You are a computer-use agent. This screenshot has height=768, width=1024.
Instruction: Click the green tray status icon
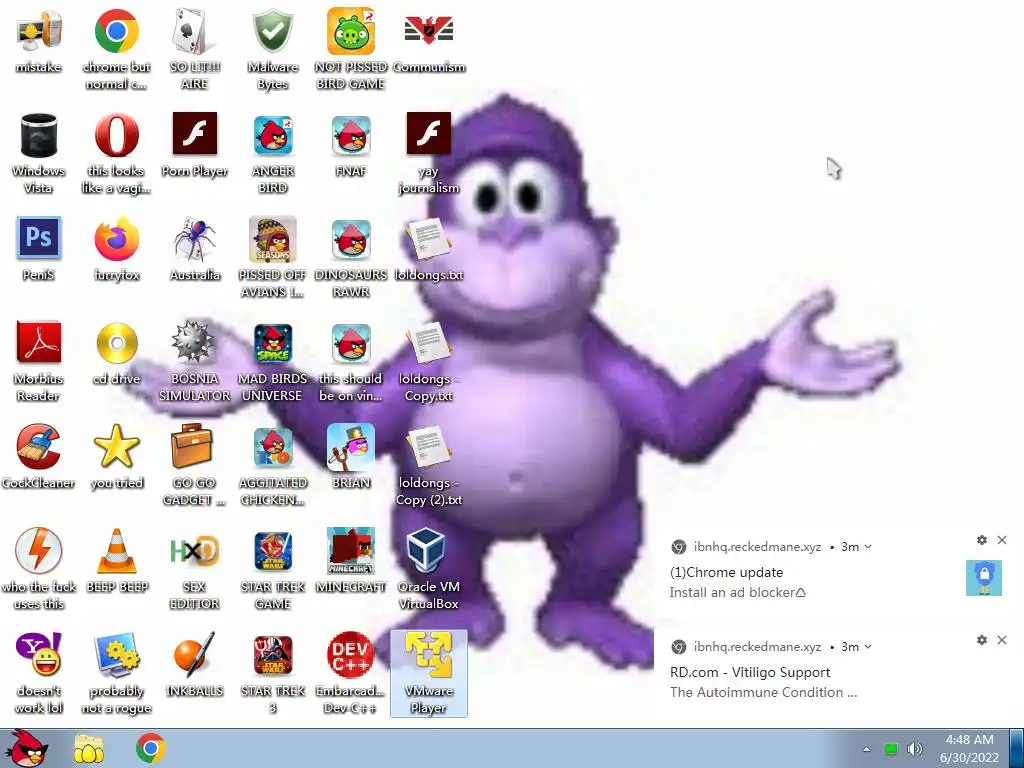pyautogui.click(x=891, y=749)
